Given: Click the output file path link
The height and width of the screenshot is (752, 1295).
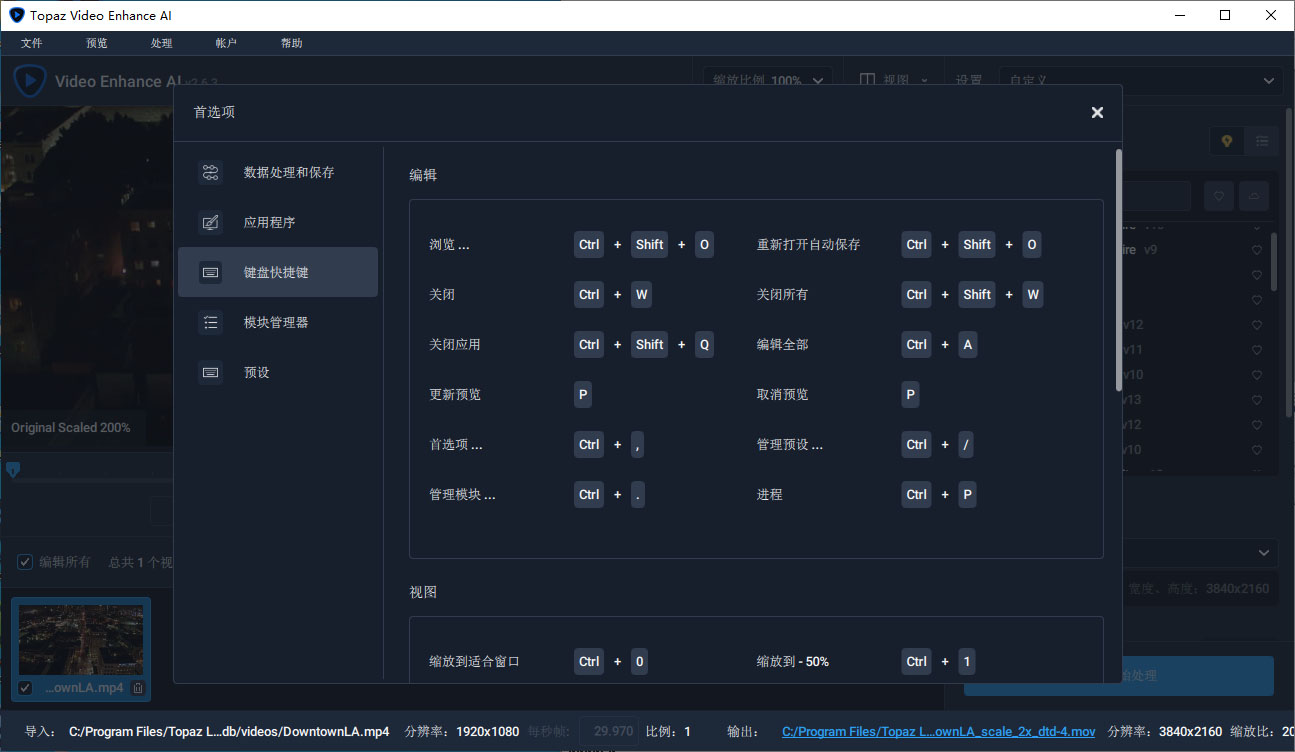Looking at the screenshot, I should coord(938,731).
